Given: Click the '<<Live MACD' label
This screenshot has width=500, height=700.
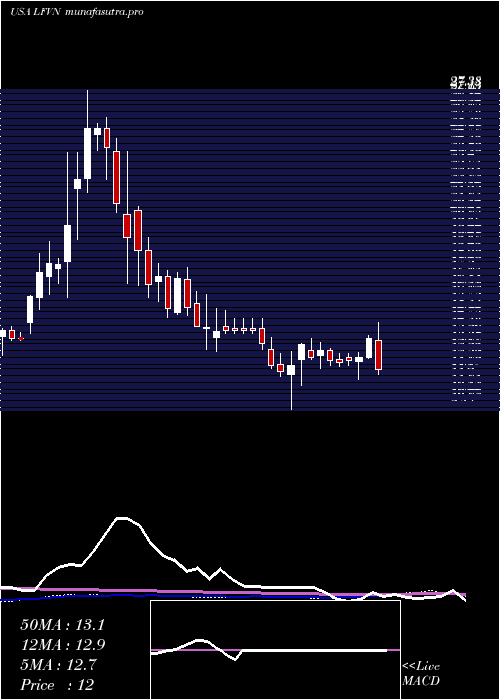Looking at the screenshot, I should click(x=421, y=674).
